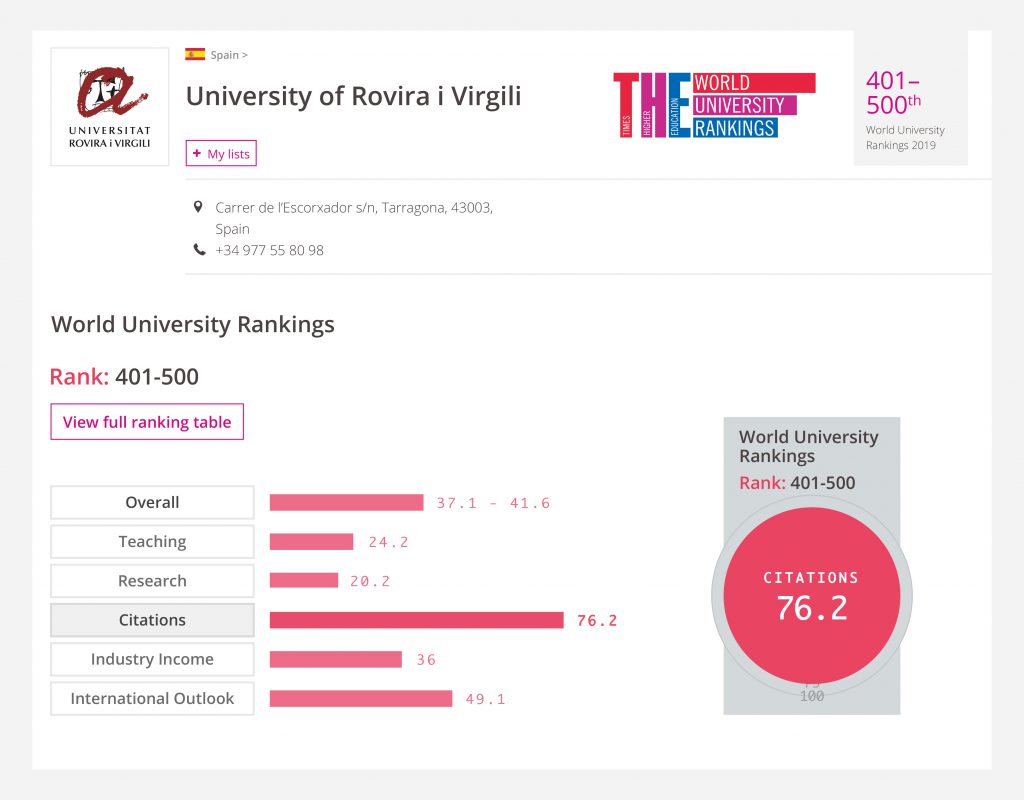Viewport: 1024px width, 800px height.
Task: Select the Citations score tab
Action: (x=152, y=620)
